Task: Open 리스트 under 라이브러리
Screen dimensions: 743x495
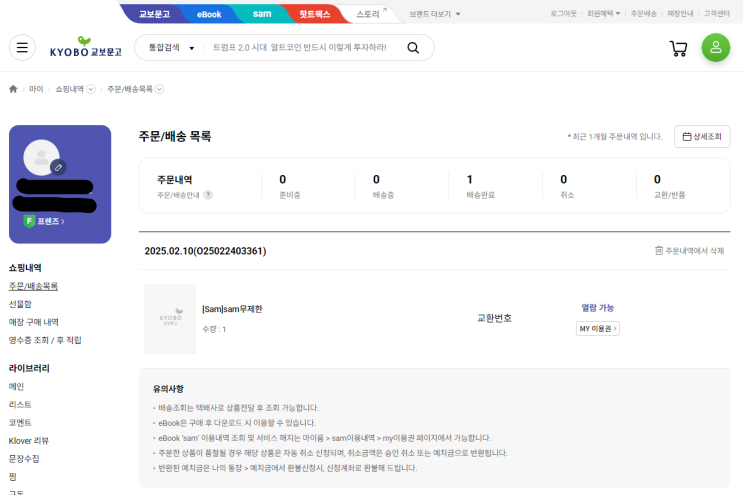Action: (20, 405)
